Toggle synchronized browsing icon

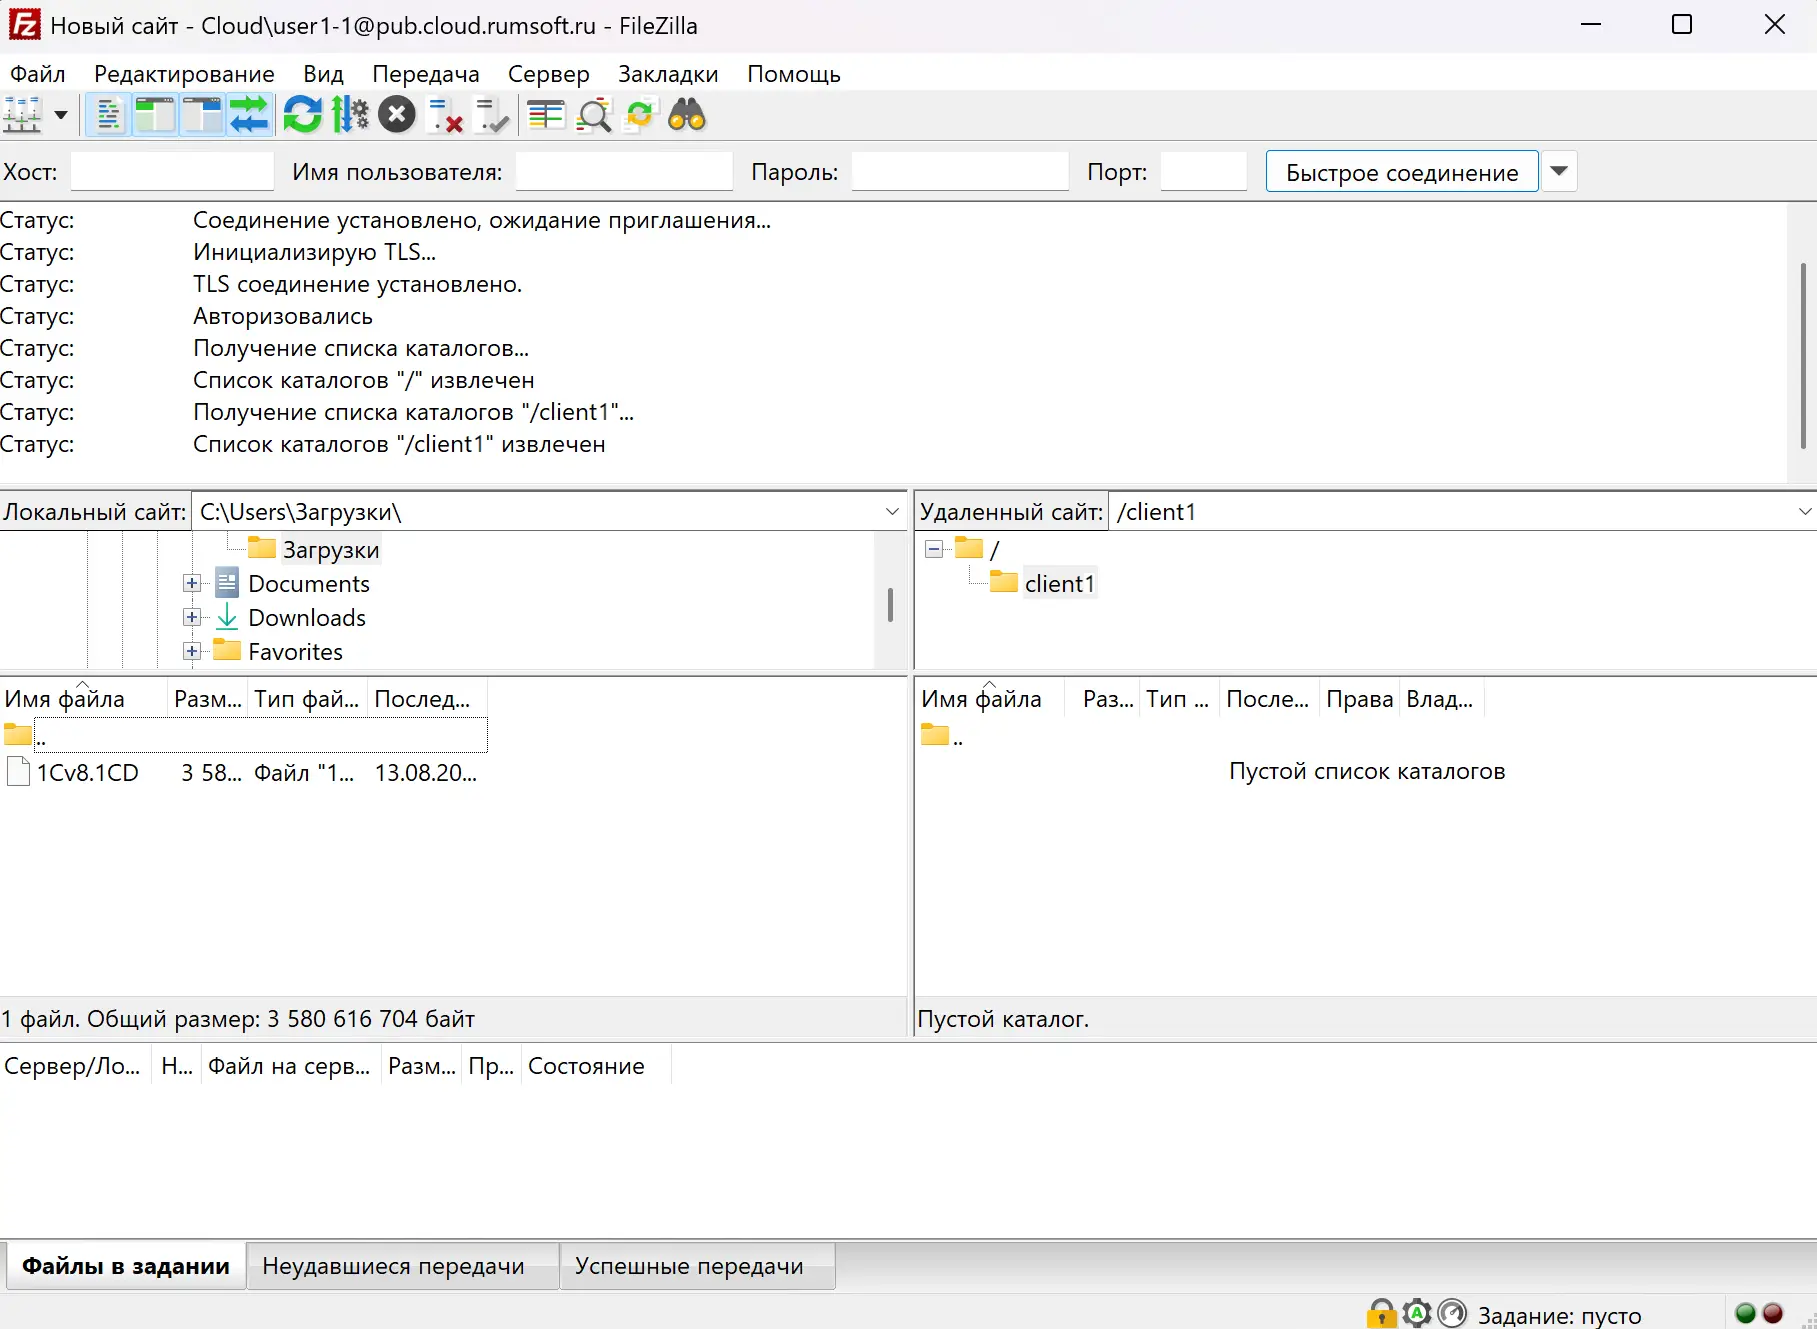(640, 115)
